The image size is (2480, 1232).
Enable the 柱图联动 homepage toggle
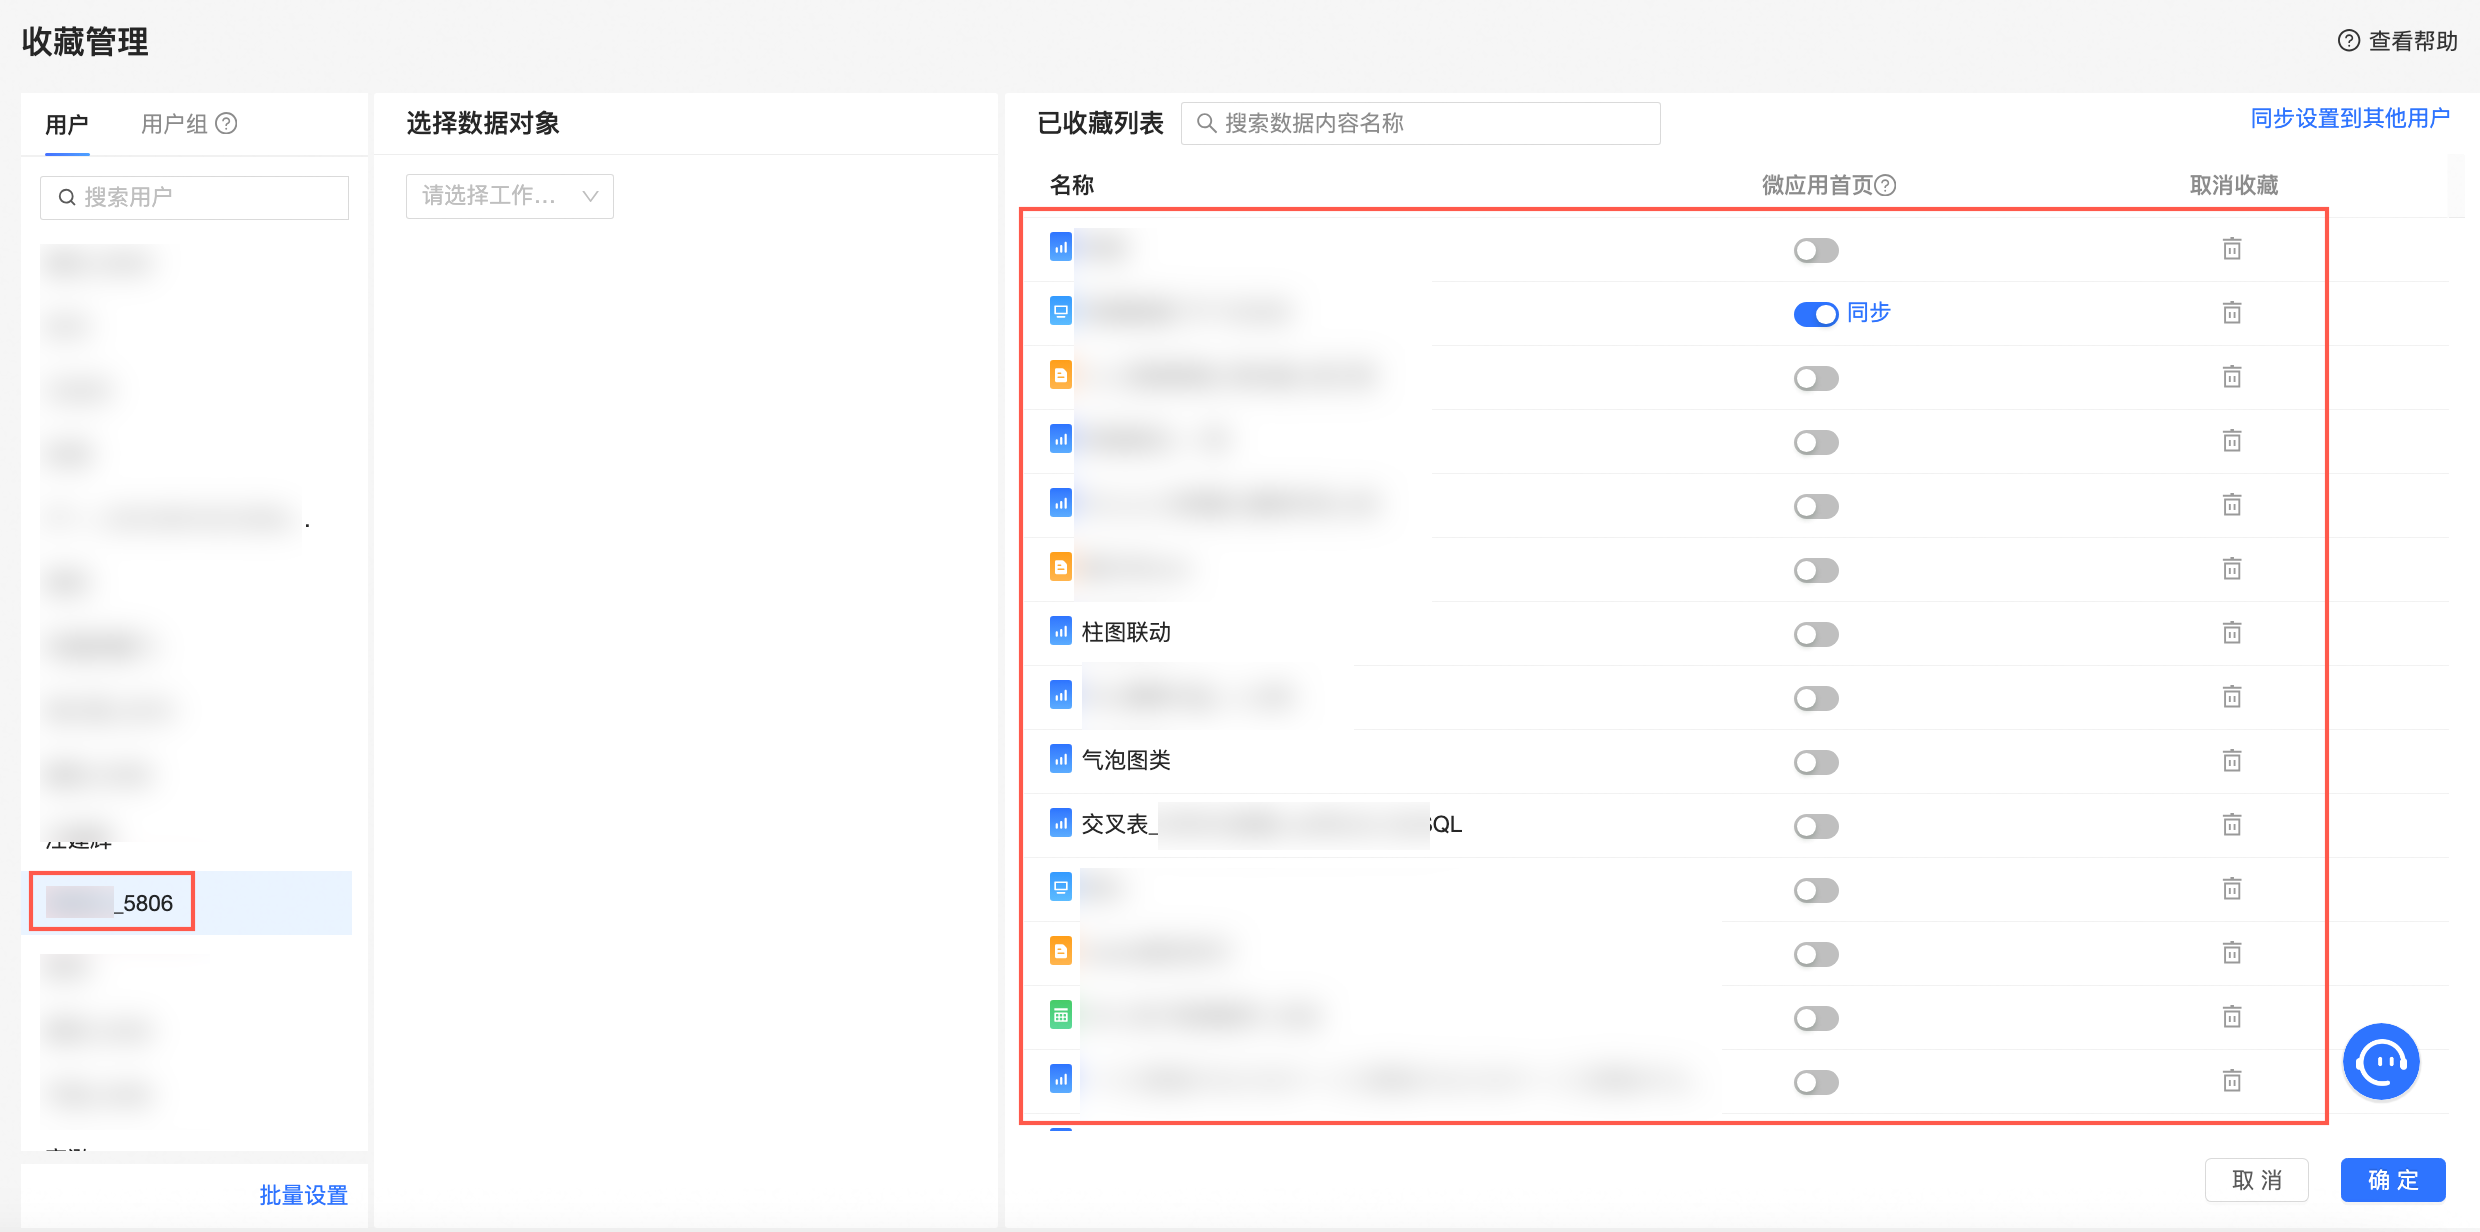(1815, 634)
